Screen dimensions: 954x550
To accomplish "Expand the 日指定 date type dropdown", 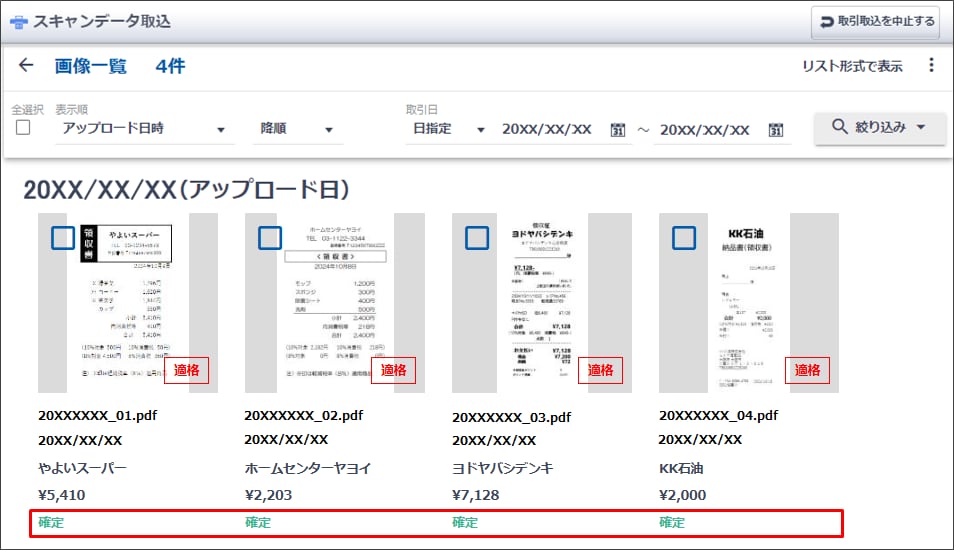I will pyautogui.click(x=448, y=129).
